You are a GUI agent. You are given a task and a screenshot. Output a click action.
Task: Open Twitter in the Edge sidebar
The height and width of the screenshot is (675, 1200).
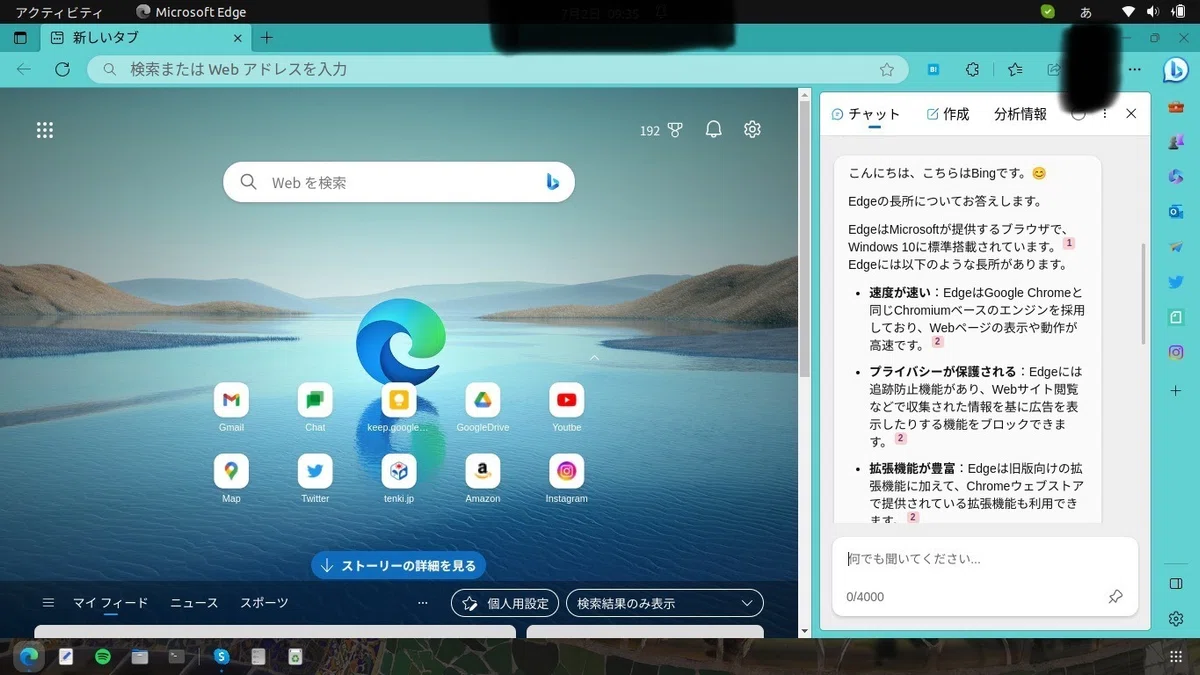[x=1176, y=282]
